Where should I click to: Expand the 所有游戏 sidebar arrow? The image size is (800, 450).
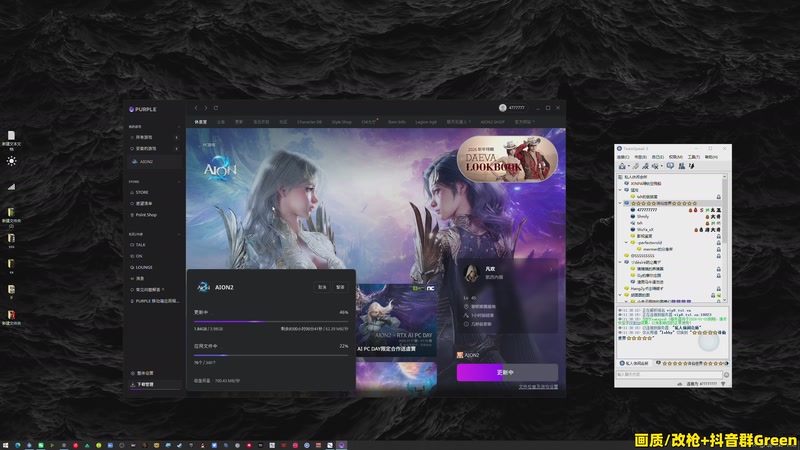click(x=177, y=137)
